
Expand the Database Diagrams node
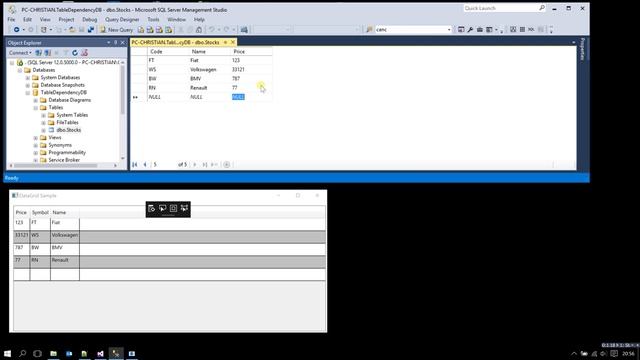pos(36,100)
